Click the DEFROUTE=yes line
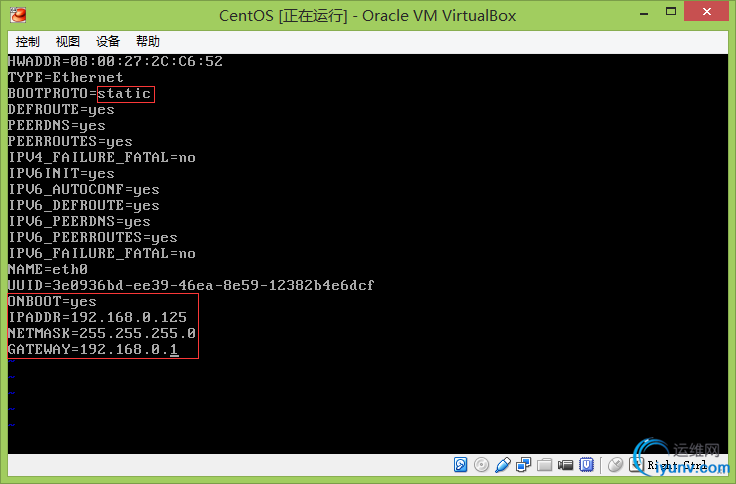Image resolution: width=736 pixels, height=484 pixels. [61, 109]
